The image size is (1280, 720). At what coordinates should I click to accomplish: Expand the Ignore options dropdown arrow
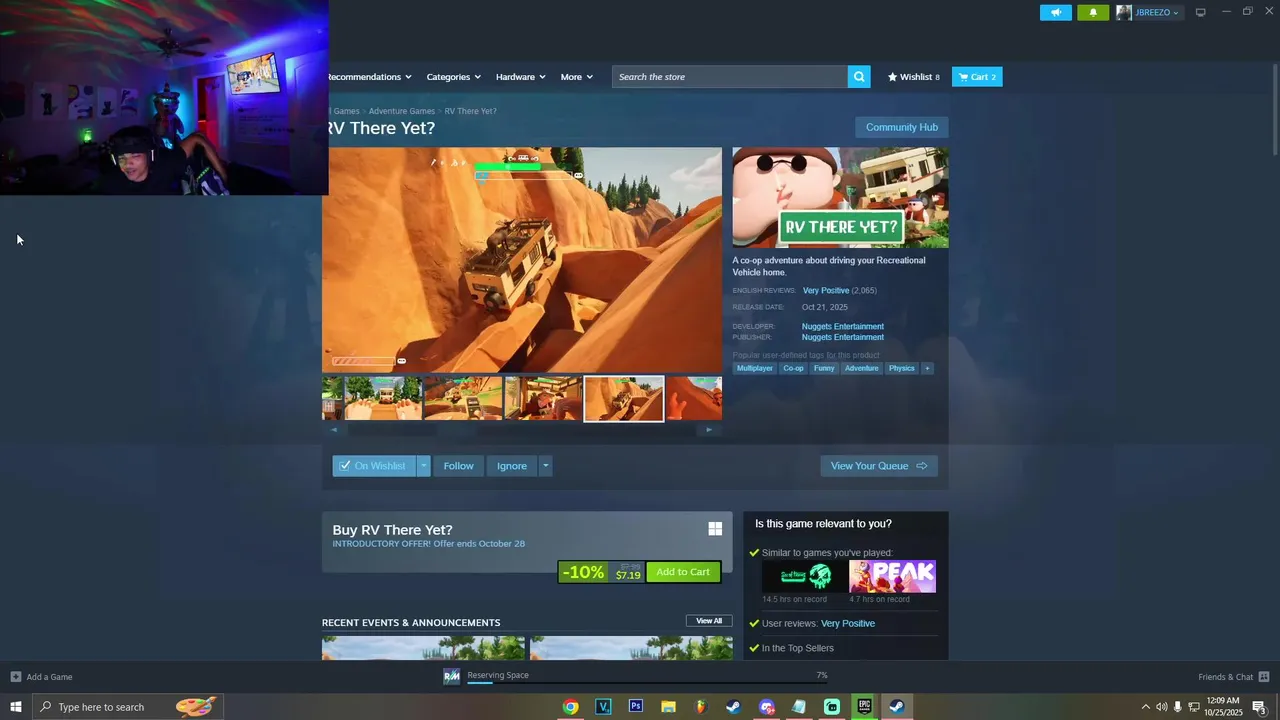pos(545,466)
